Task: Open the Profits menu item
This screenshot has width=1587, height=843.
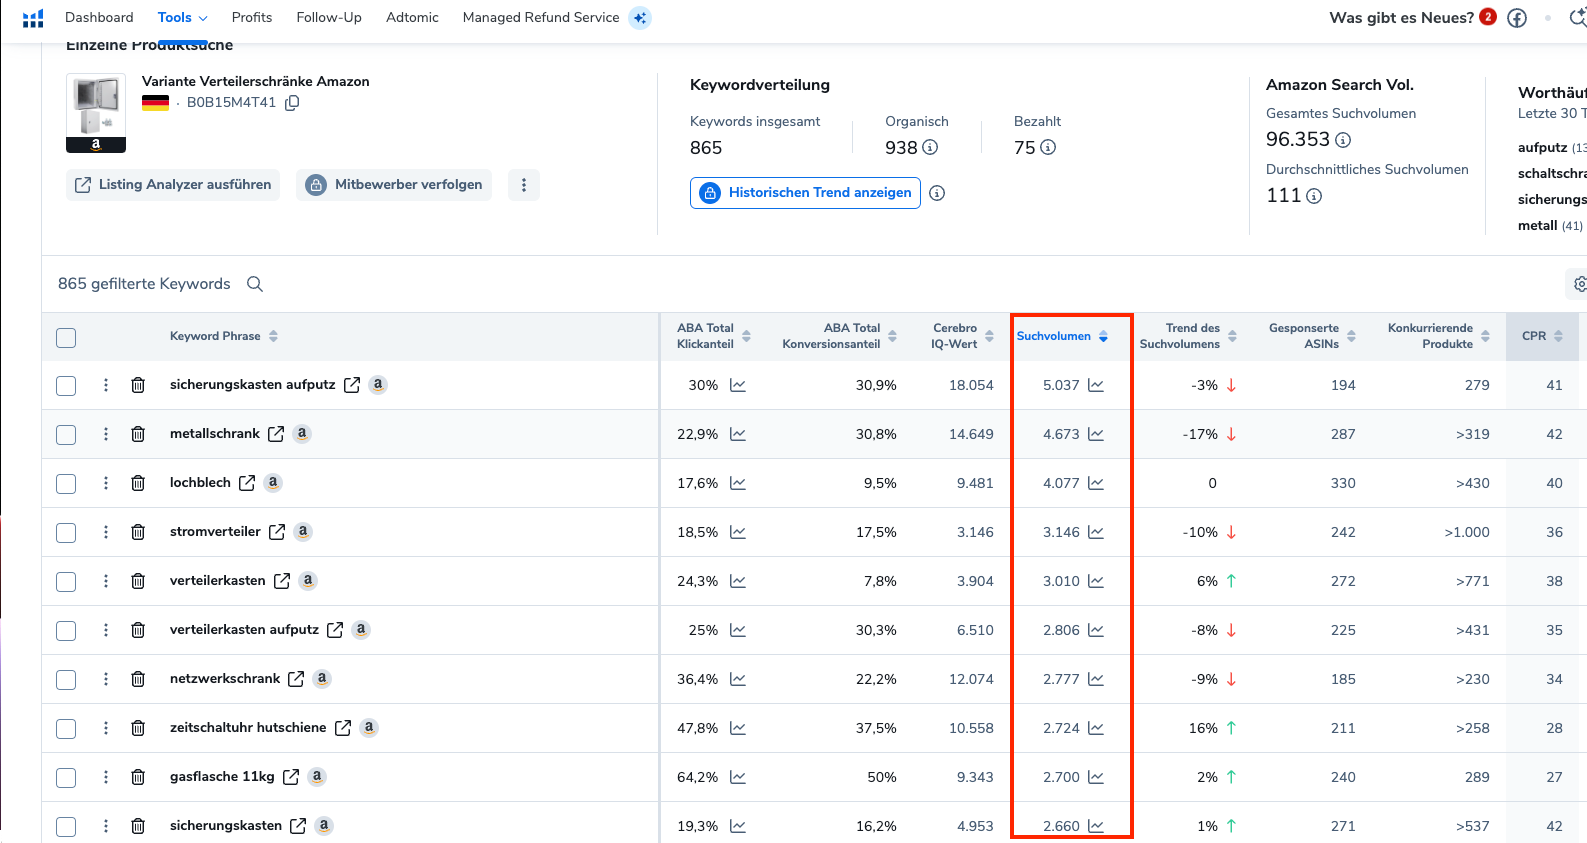Action: coord(252,18)
